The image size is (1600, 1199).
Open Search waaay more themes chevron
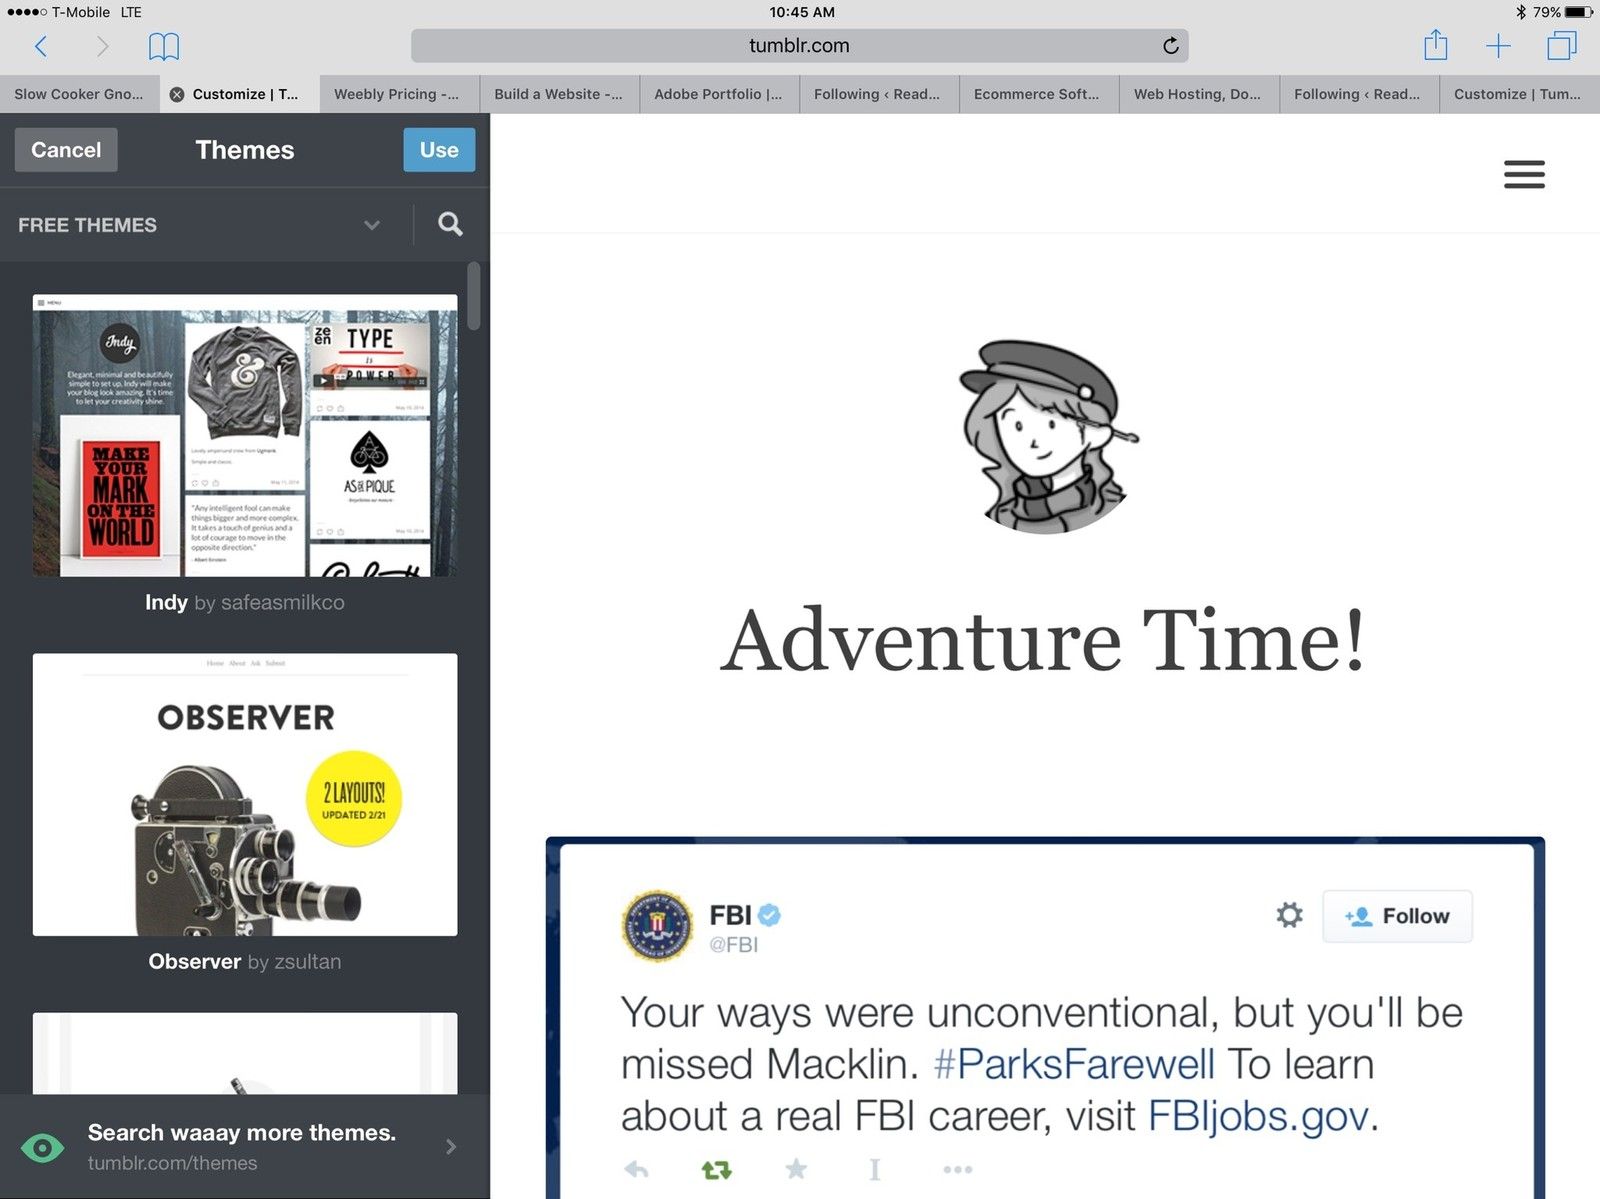tap(451, 1147)
